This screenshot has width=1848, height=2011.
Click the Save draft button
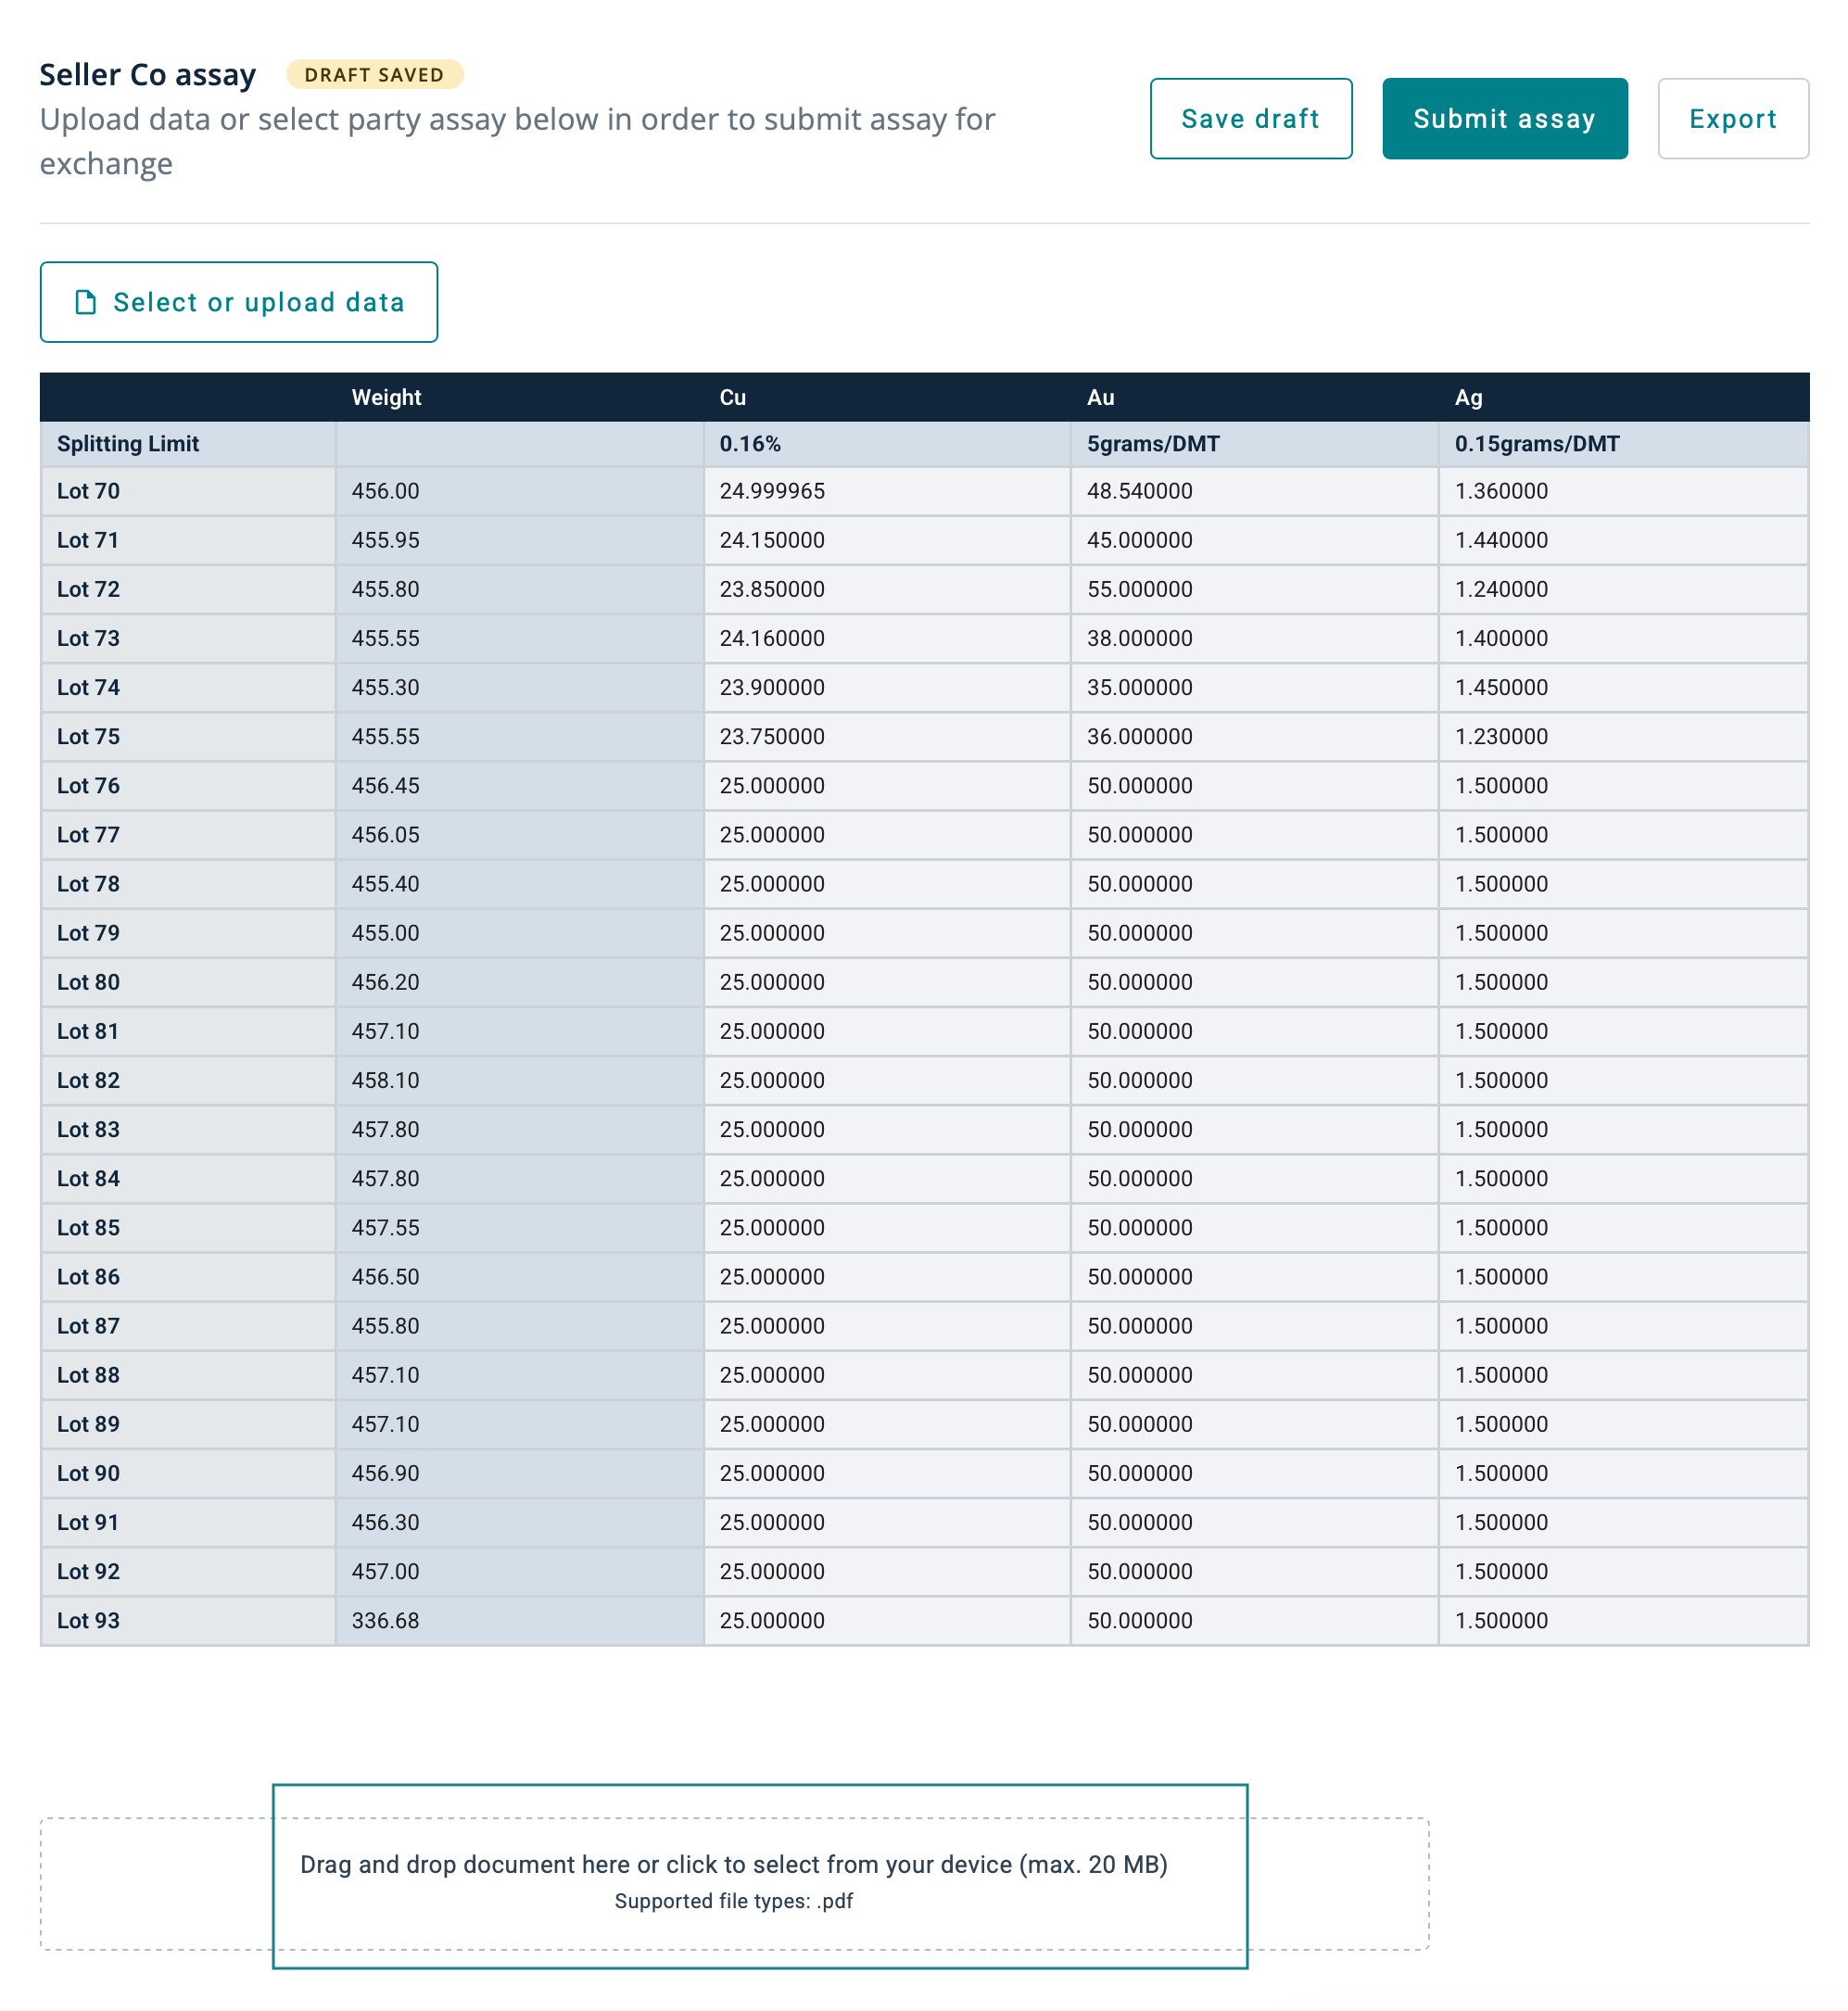coord(1250,119)
